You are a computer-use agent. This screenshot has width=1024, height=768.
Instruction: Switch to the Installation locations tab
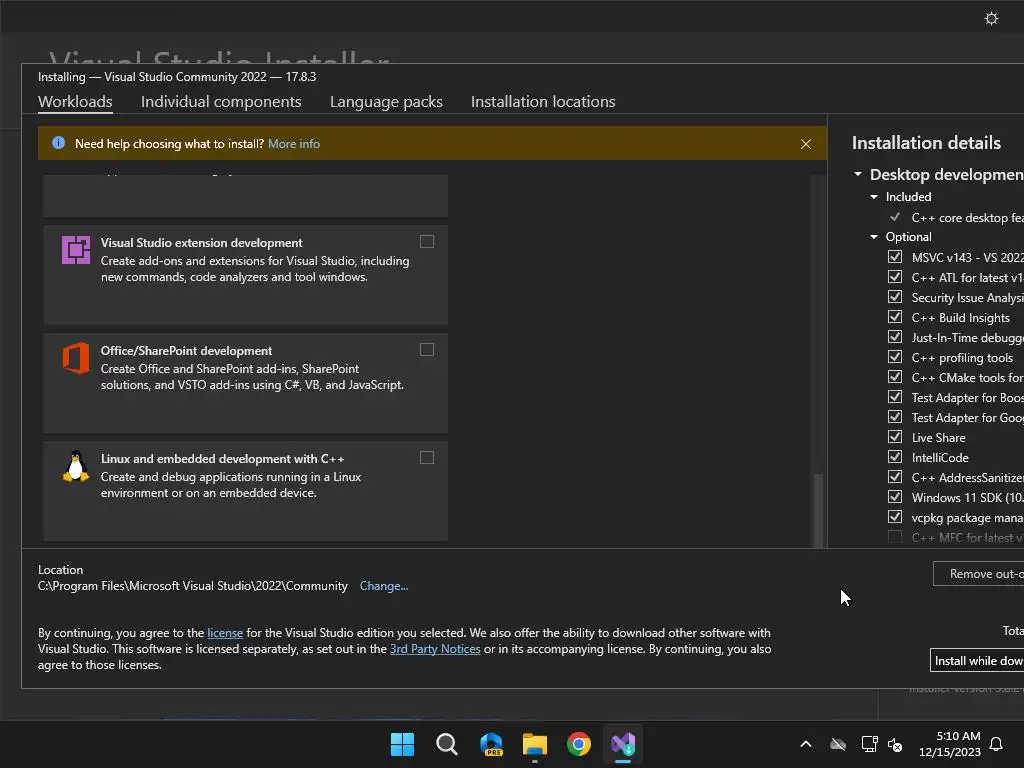click(543, 102)
